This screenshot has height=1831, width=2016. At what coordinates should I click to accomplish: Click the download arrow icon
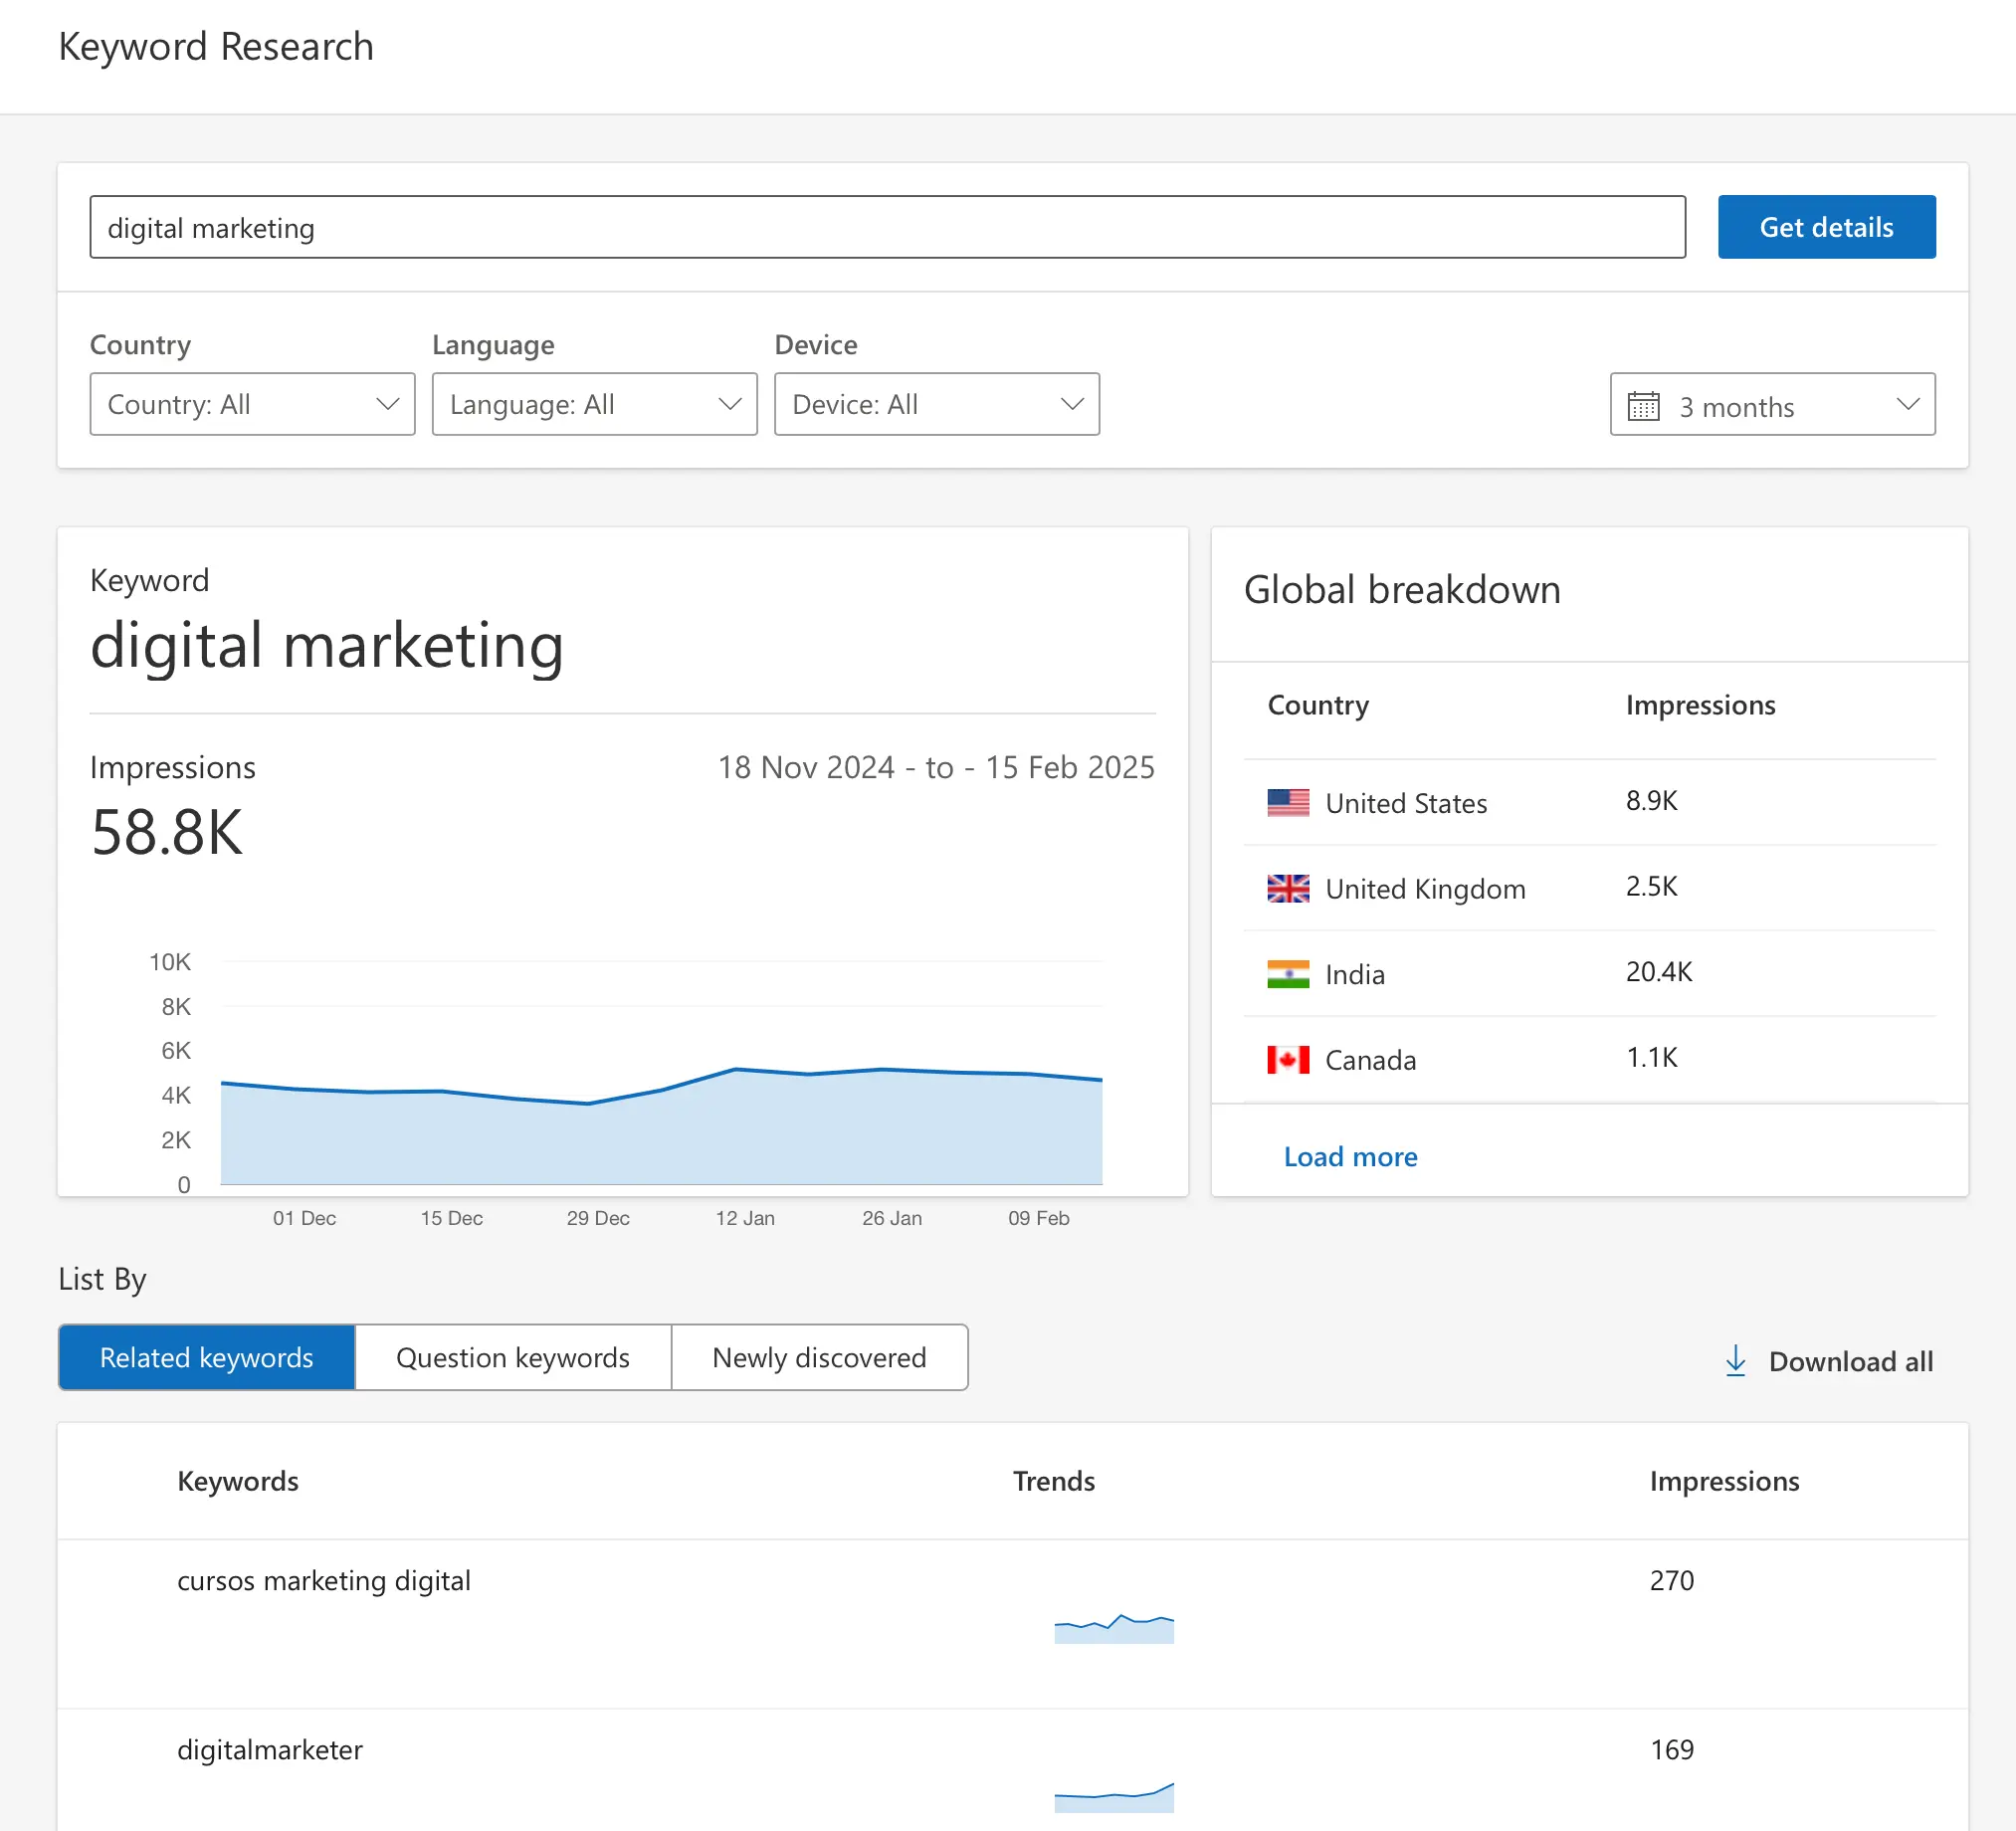[x=1735, y=1360]
